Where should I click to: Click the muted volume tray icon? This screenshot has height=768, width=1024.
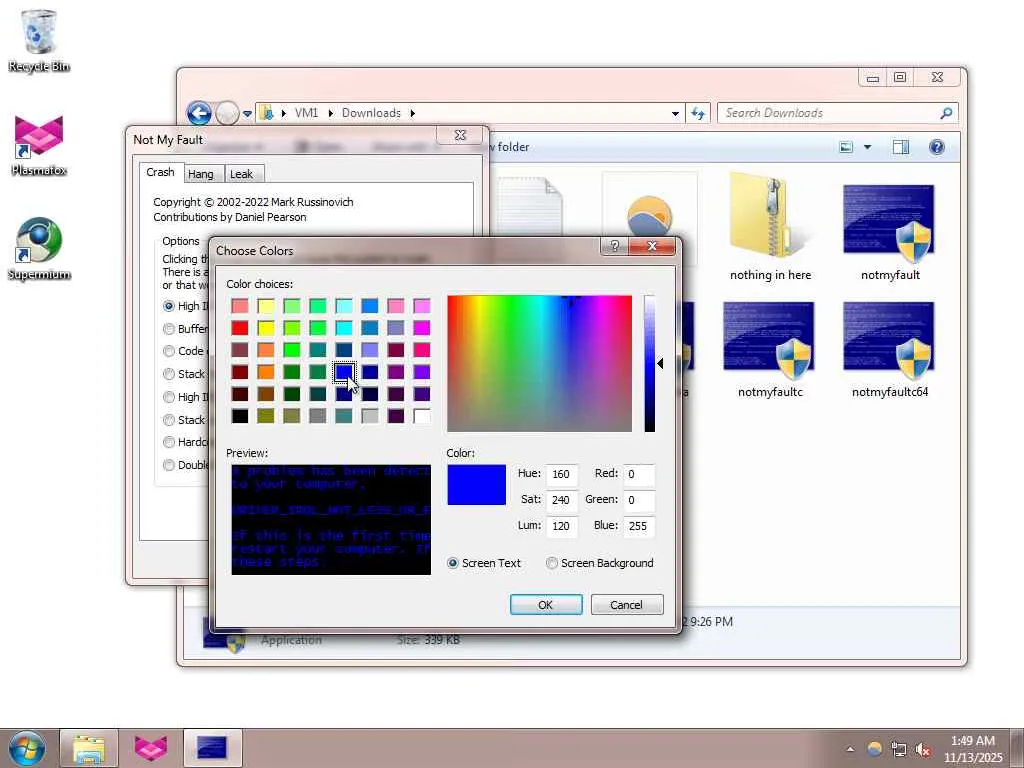point(923,749)
